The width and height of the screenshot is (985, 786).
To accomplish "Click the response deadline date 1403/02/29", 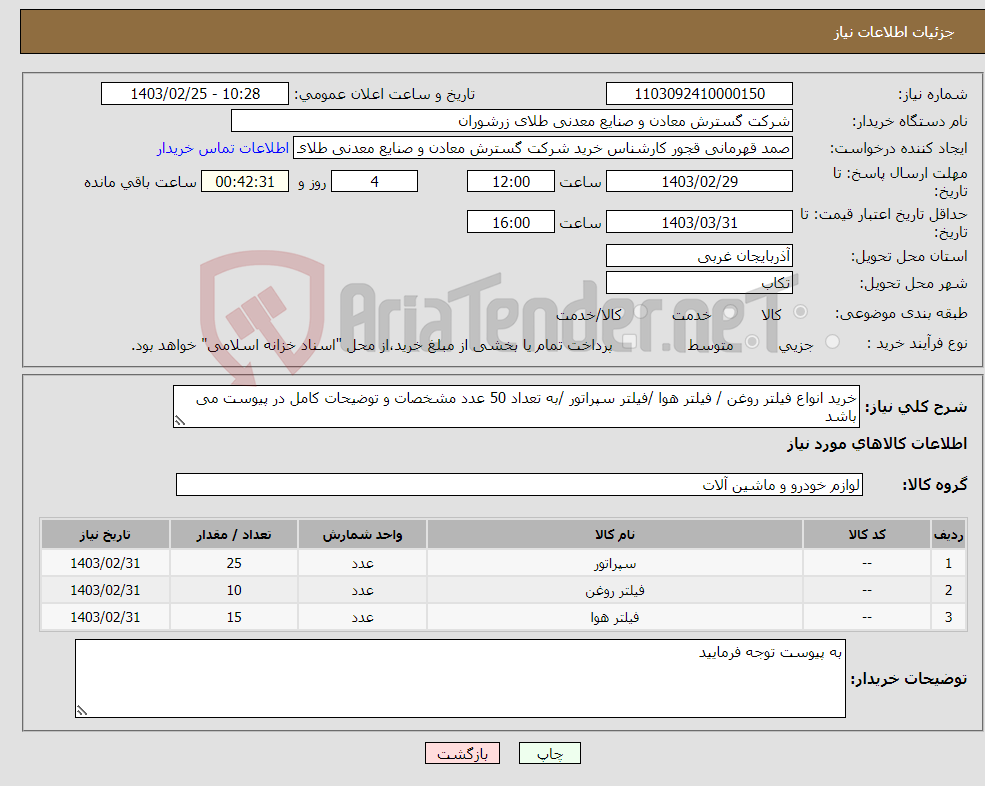I will point(699,182).
